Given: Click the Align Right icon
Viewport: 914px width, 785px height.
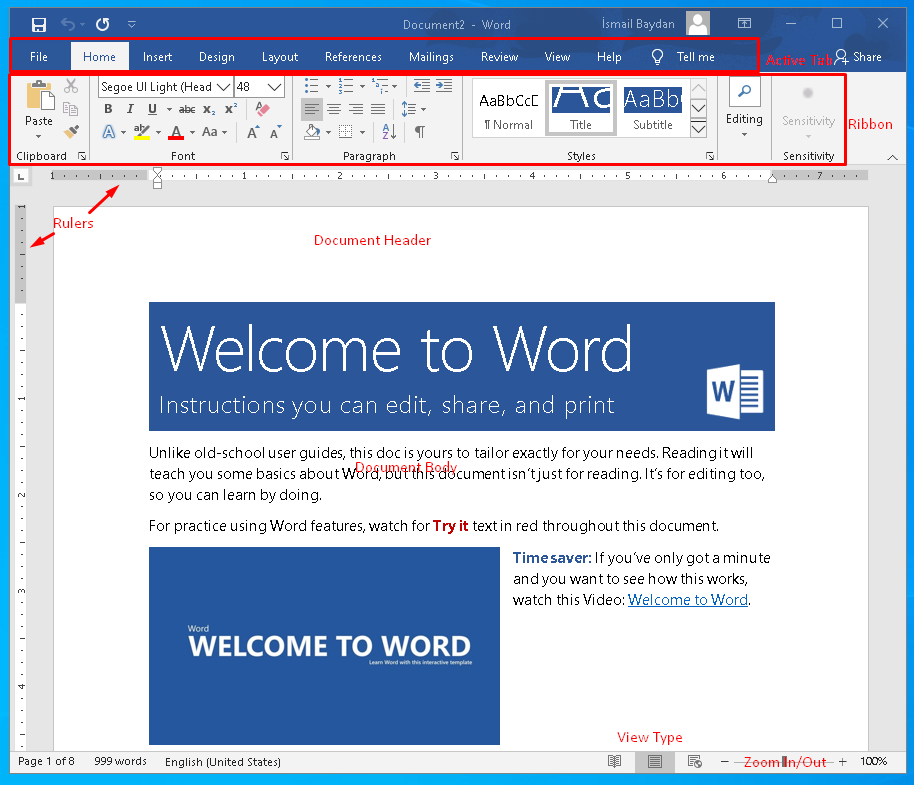Looking at the screenshot, I should pos(356,109).
